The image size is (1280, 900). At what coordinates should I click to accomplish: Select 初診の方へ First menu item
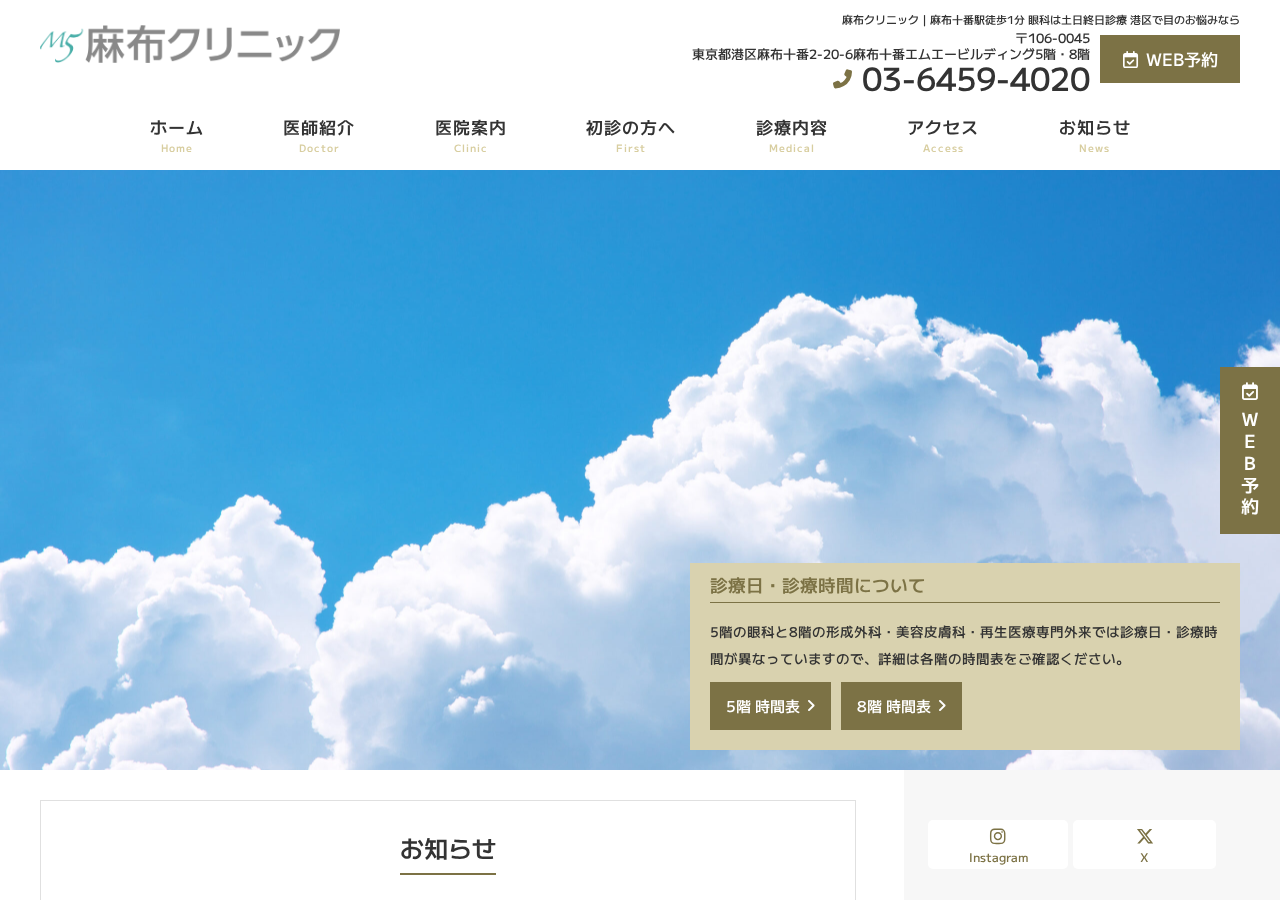point(631,135)
